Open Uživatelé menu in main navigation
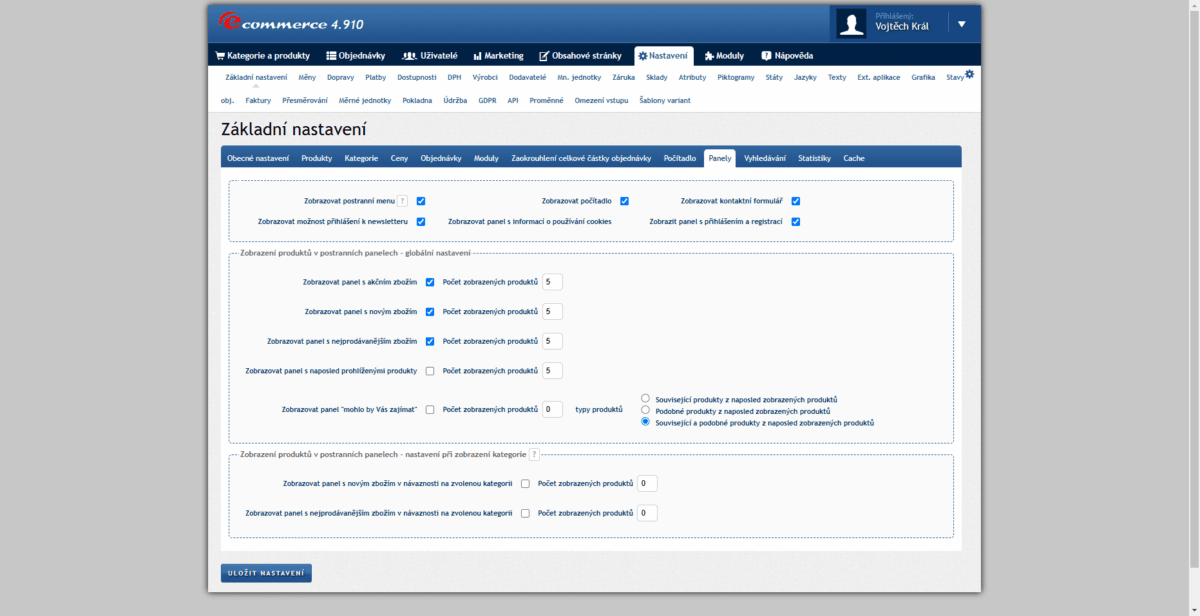 (x=430, y=56)
